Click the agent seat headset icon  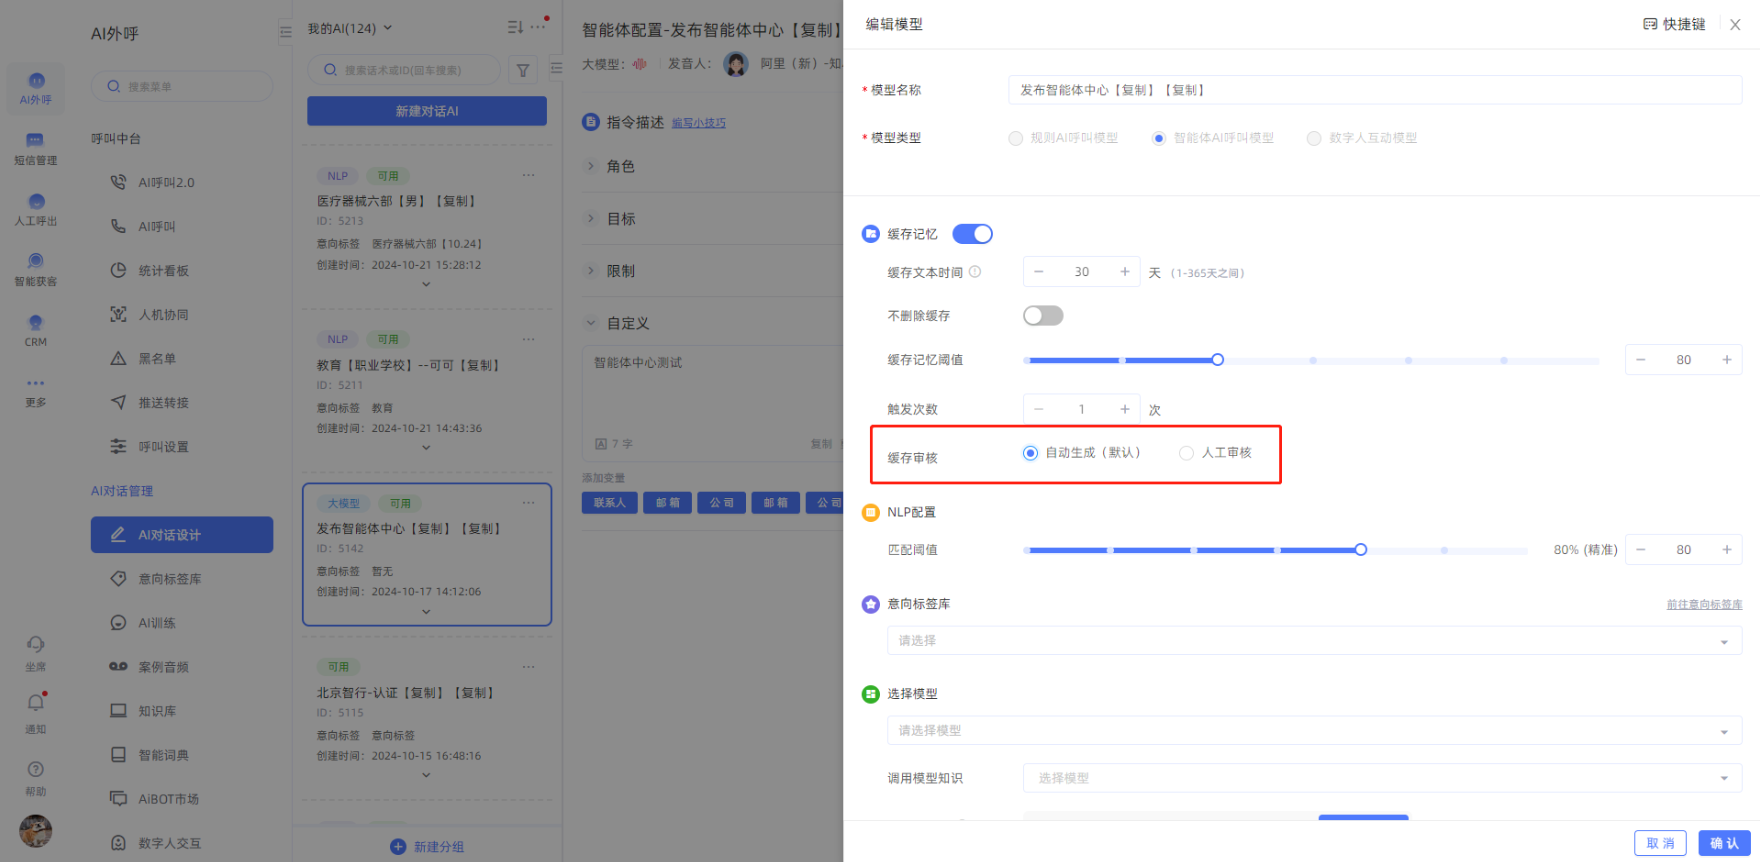(x=36, y=645)
